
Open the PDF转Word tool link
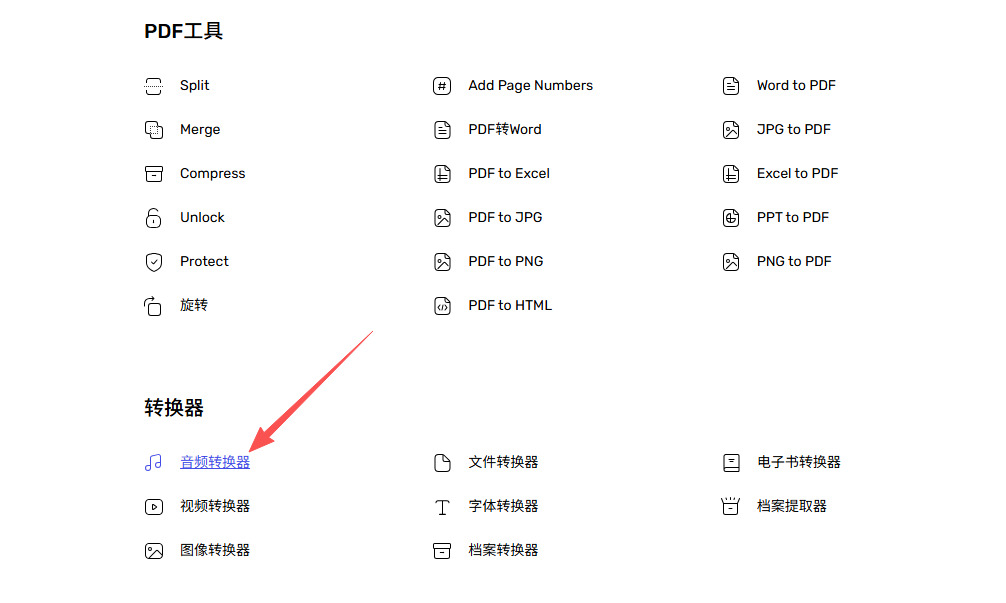coord(504,130)
